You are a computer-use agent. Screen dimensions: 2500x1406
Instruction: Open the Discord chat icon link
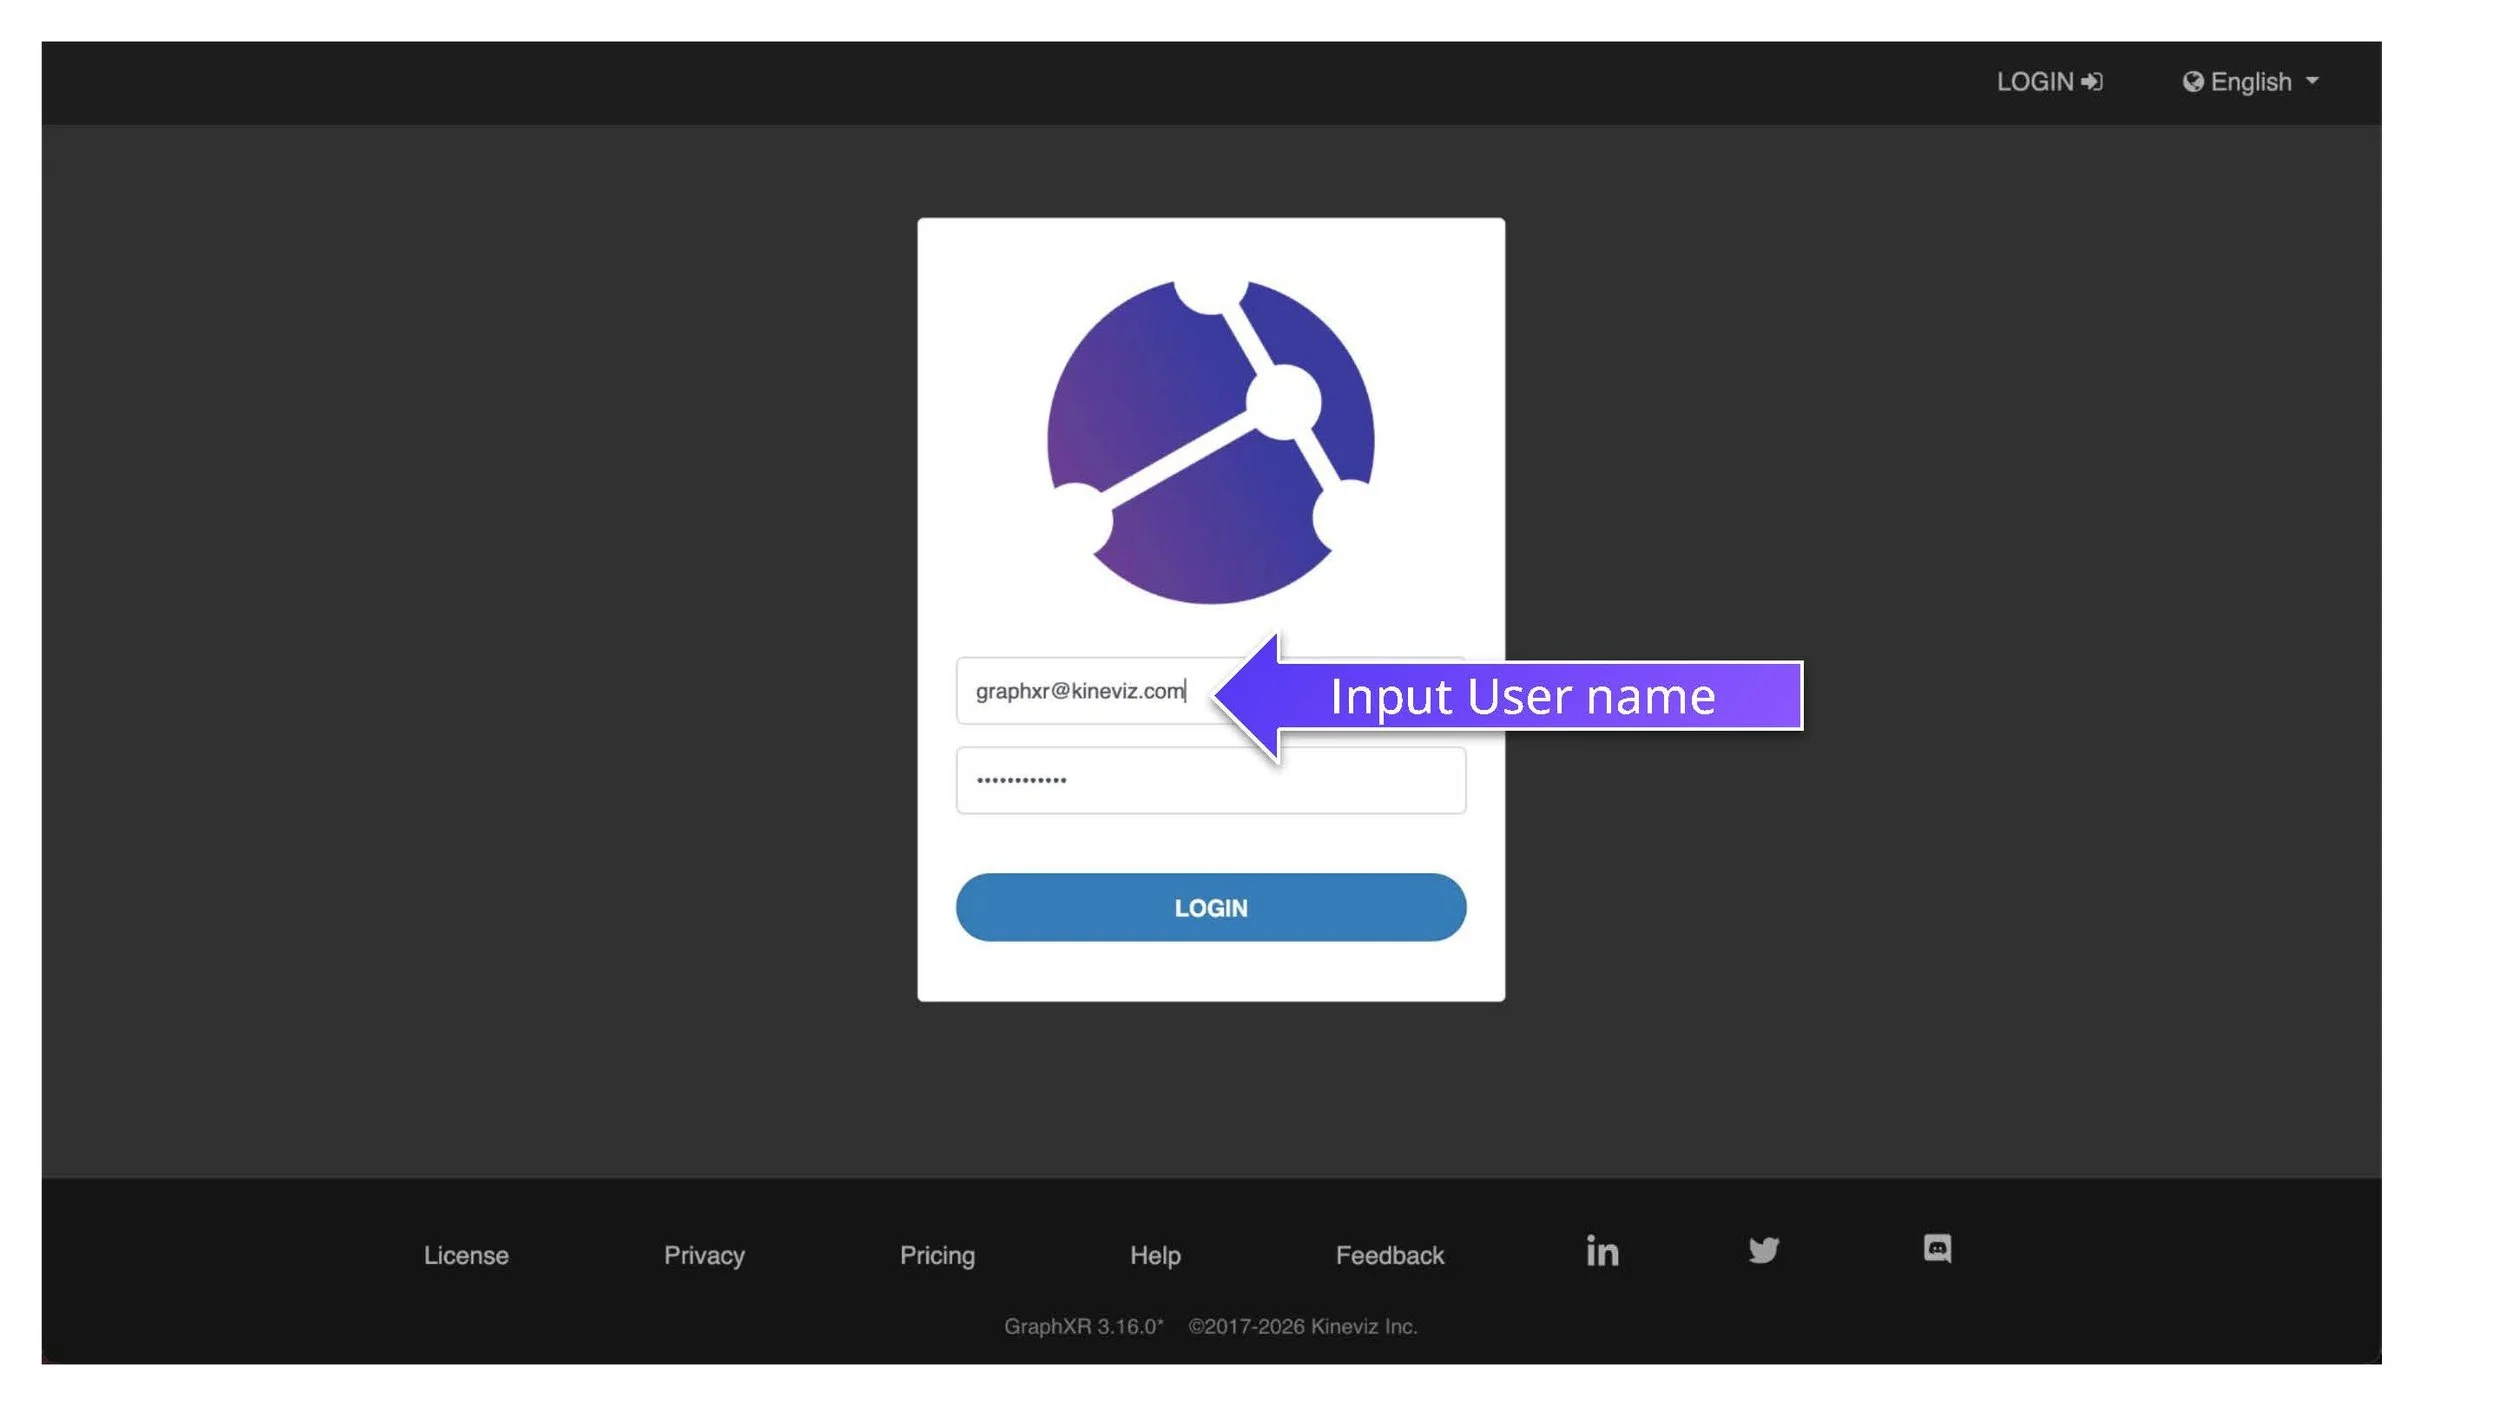(1937, 1248)
